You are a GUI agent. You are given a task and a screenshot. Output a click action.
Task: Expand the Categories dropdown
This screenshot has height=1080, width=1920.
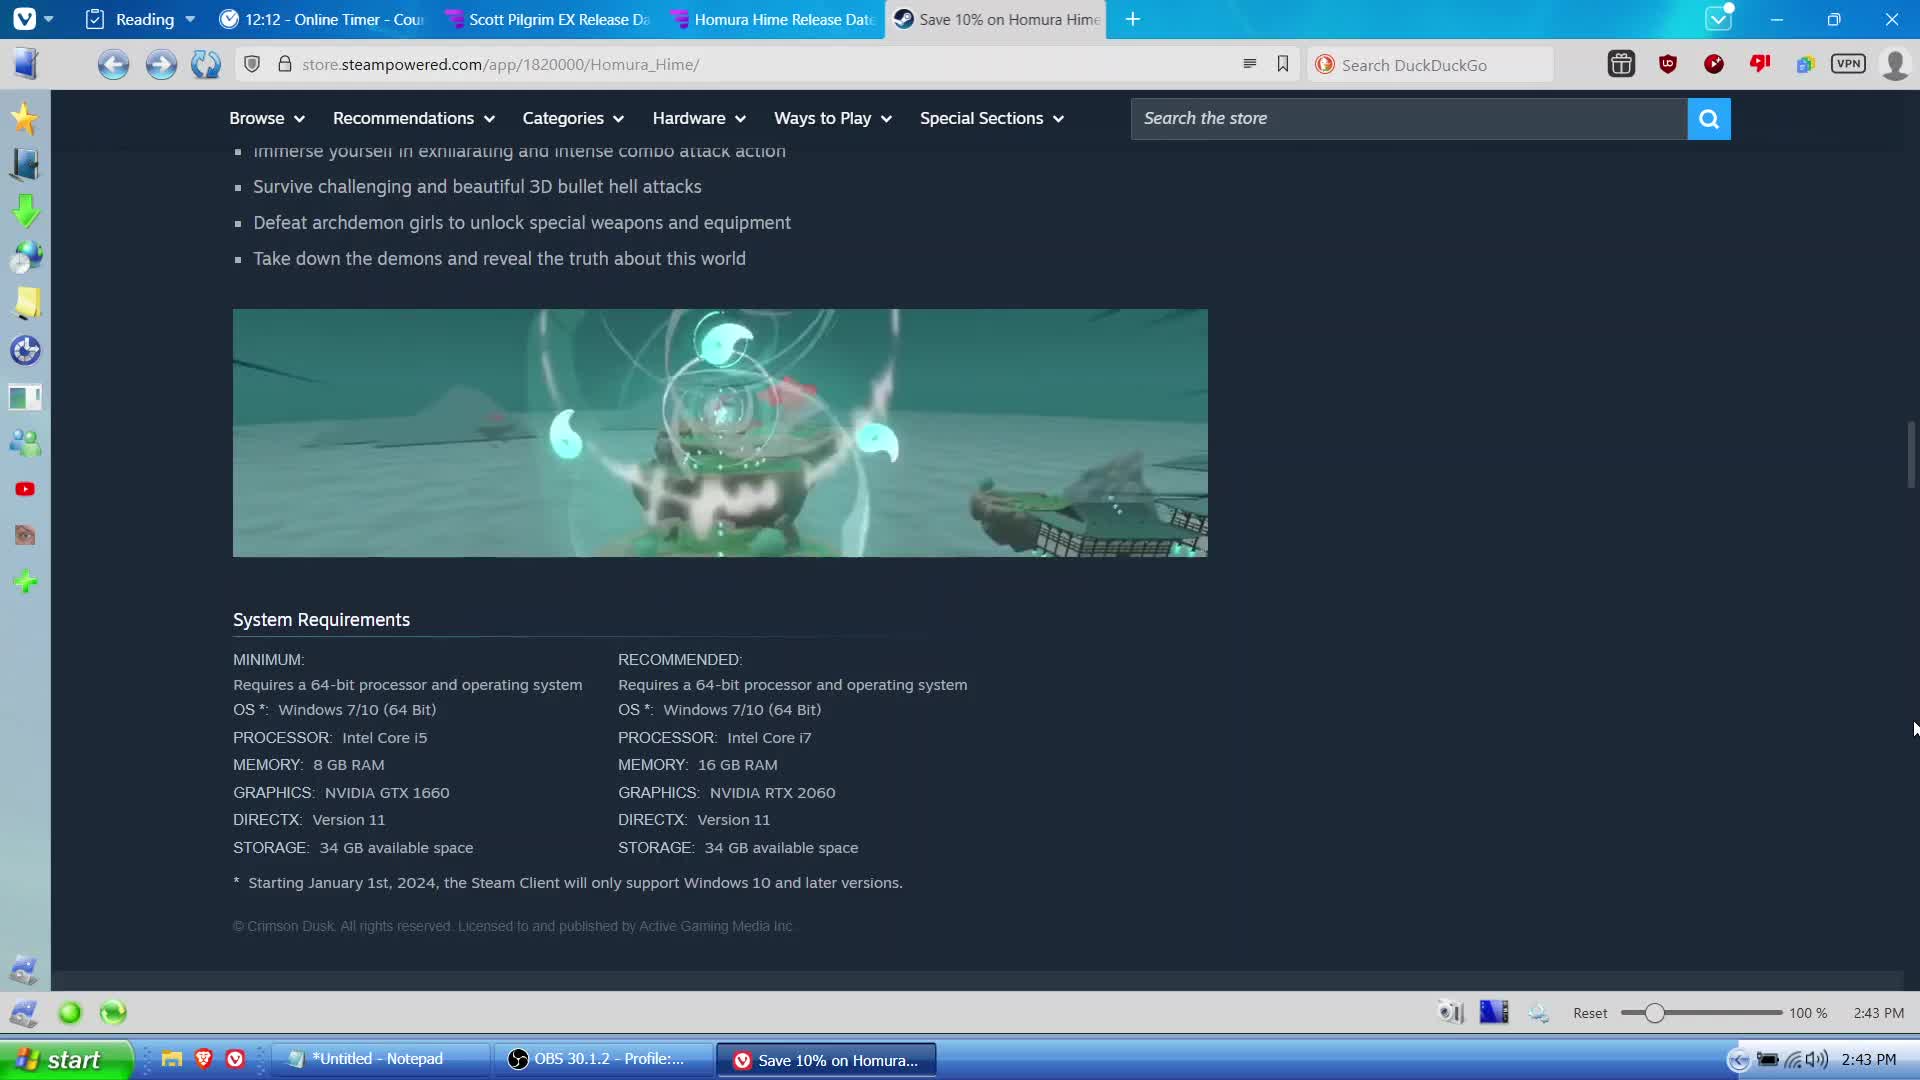(x=572, y=119)
